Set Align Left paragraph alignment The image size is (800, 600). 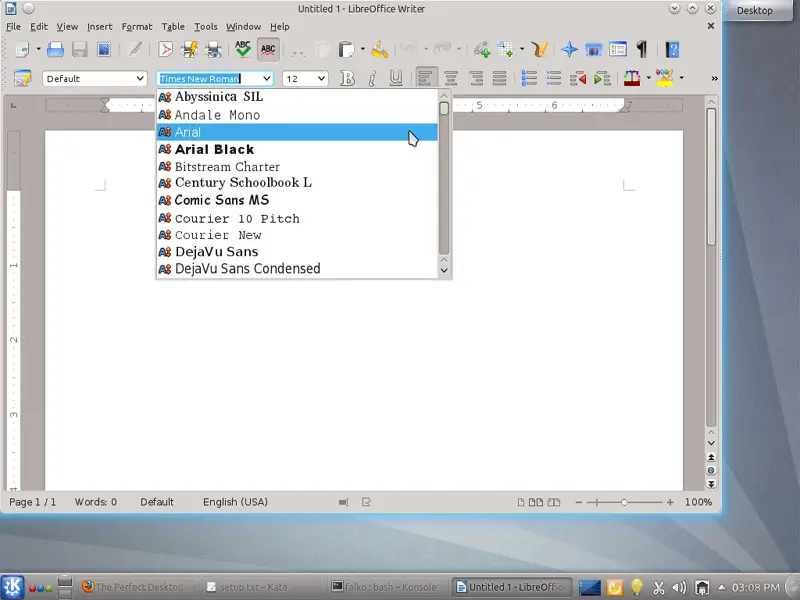[426, 79]
